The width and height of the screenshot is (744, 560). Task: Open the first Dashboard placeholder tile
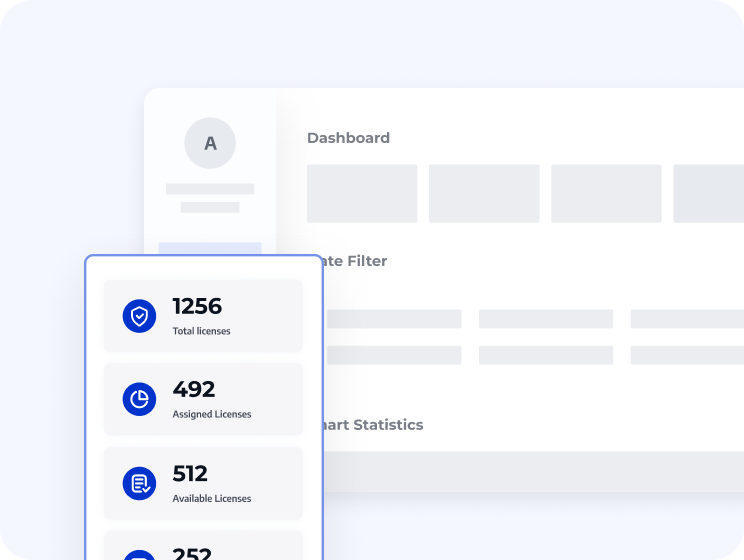pos(362,193)
